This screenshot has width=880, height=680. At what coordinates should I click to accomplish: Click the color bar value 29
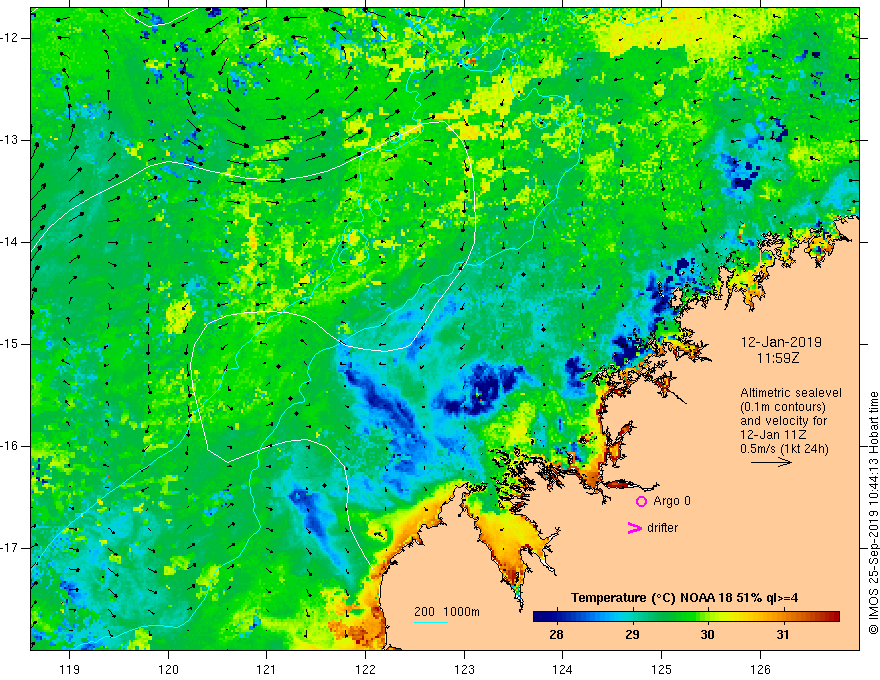(632, 635)
